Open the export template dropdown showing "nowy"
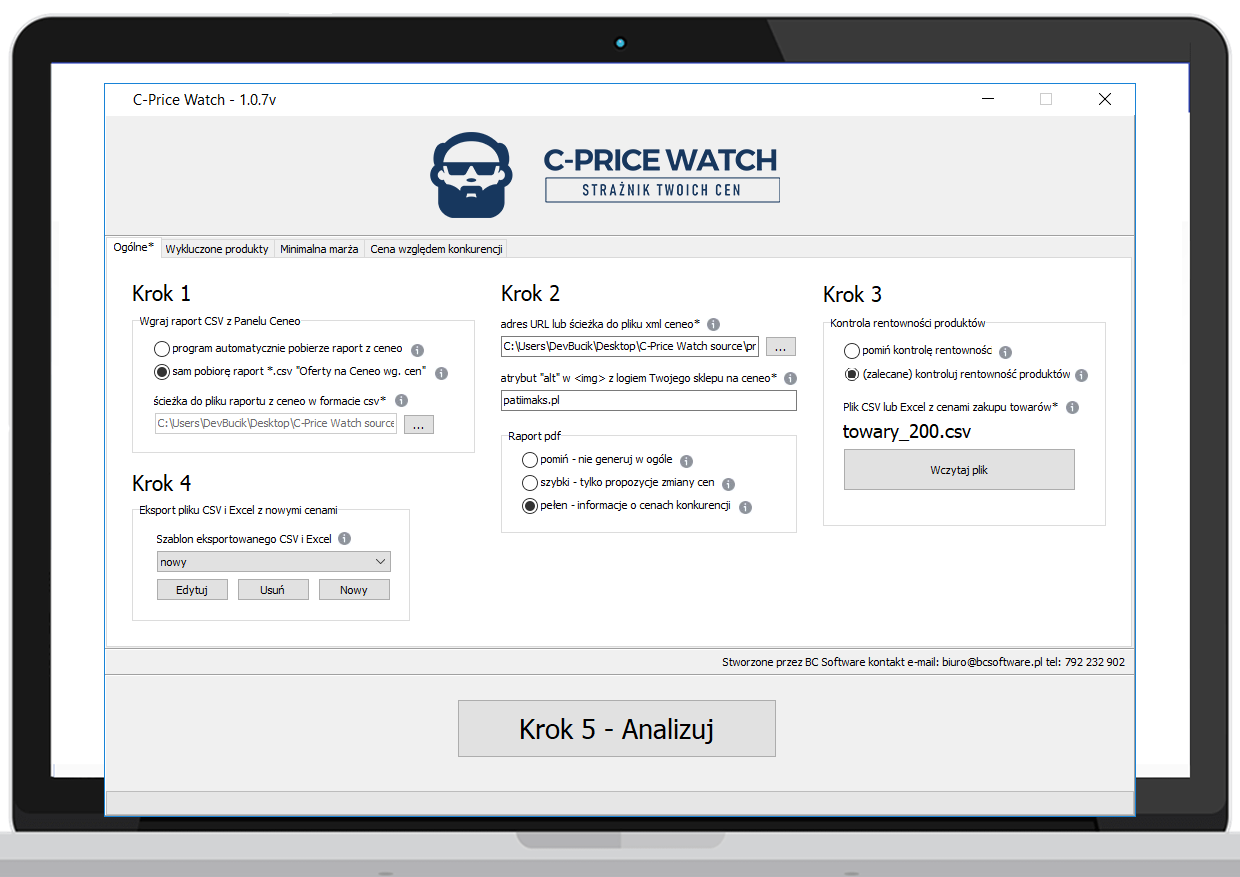Screen dimensions: 1240x877 click(x=273, y=562)
